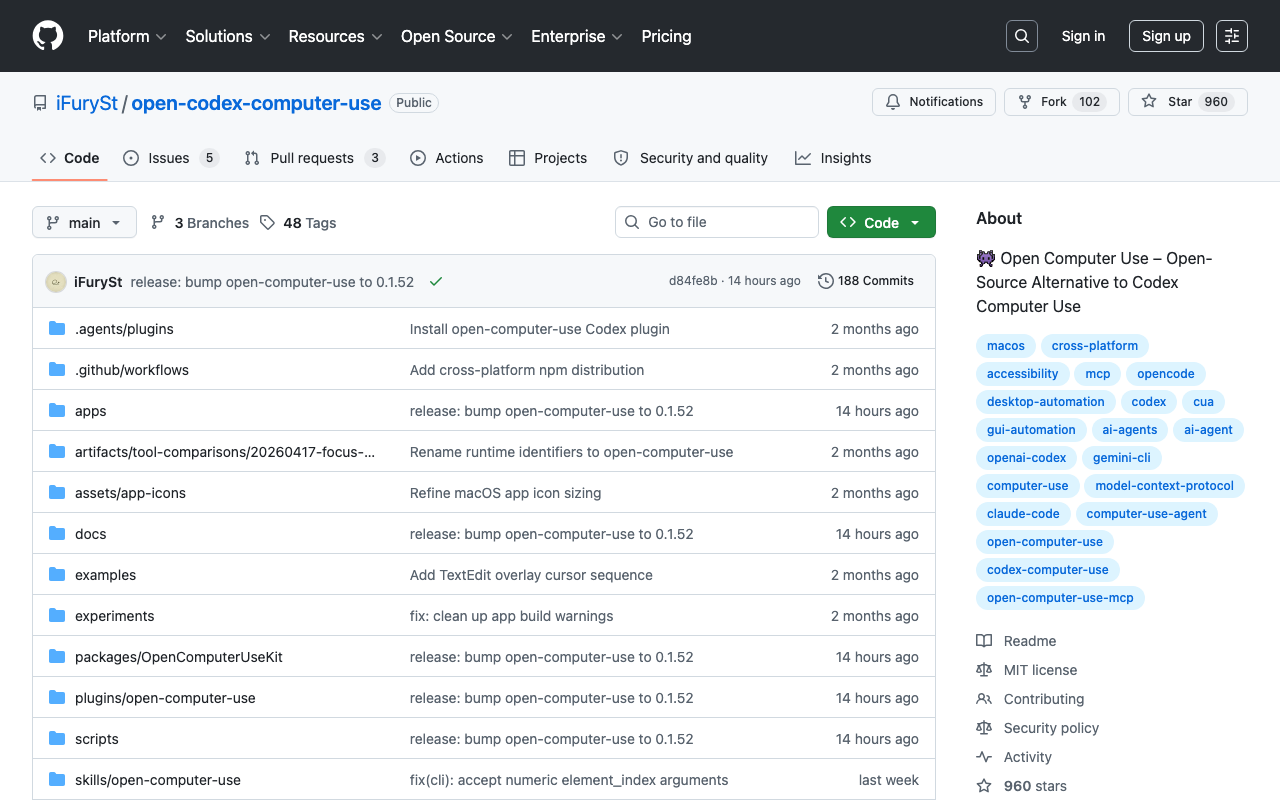Open the skills/open-computer-use folder
Viewport: 1280px width, 800px height.
(158, 780)
